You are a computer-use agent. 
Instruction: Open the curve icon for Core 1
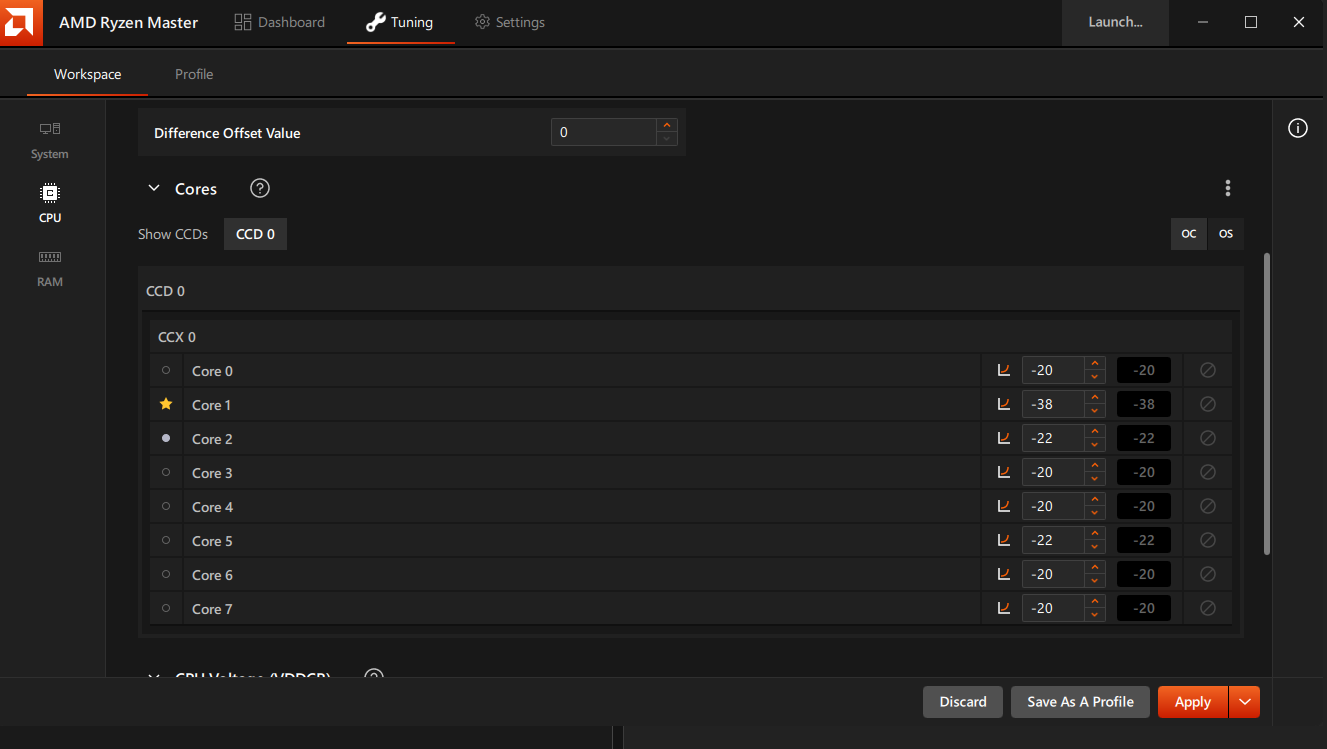click(x=1004, y=404)
